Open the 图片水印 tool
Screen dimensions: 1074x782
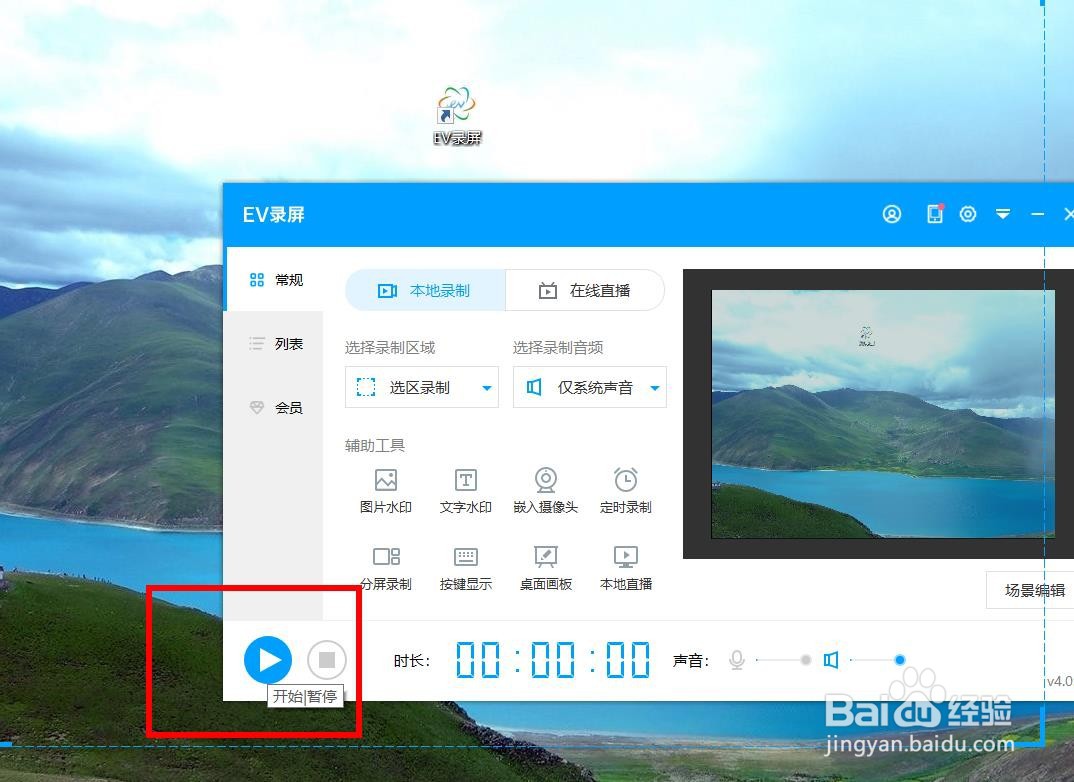386,491
